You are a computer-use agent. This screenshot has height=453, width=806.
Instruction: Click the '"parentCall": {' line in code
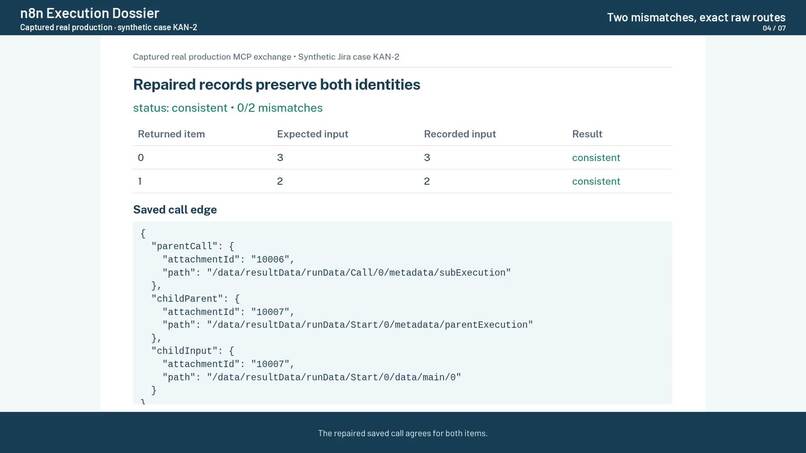pos(192,246)
